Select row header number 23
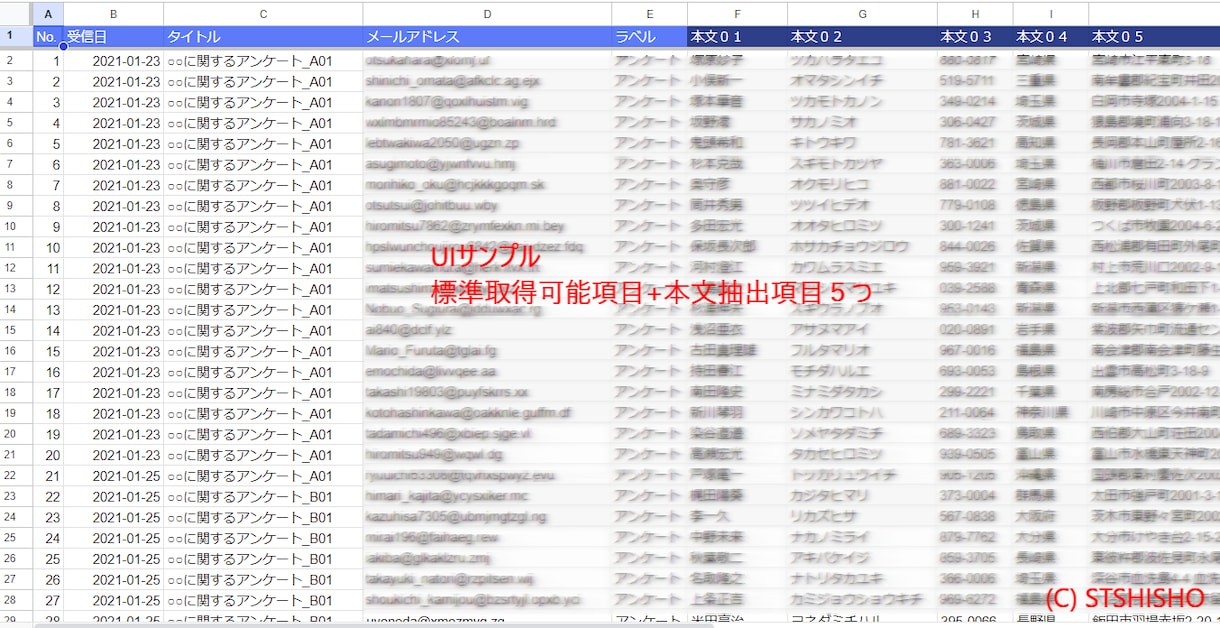The height and width of the screenshot is (628, 1220). [16, 496]
